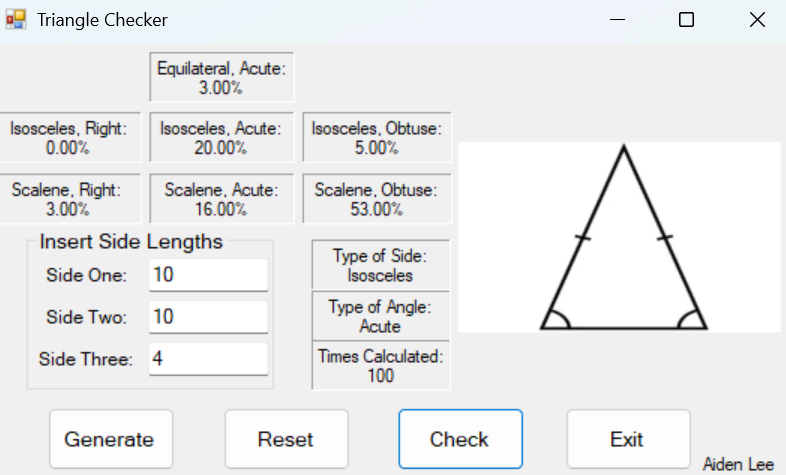Click the Exit button
This screenshot has width=786, height=475.
(627, 439)
